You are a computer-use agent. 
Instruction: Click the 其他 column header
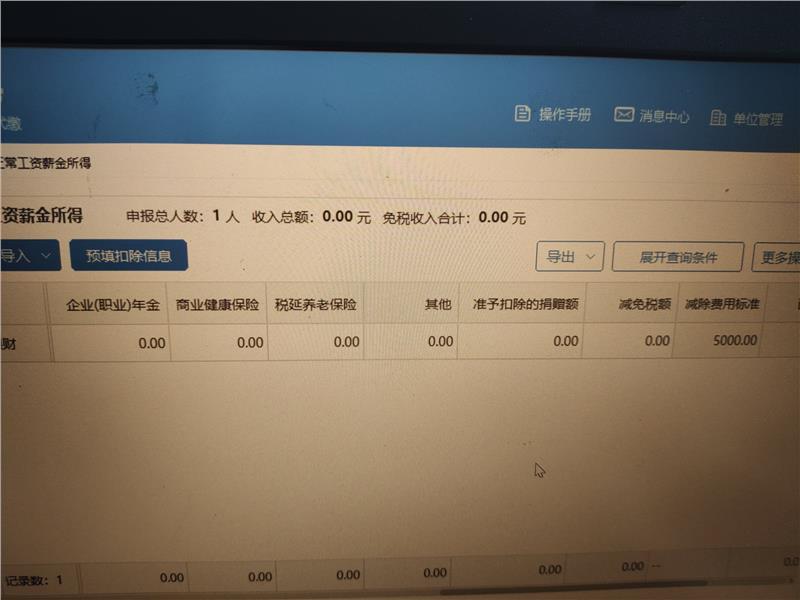coord(438,304)
